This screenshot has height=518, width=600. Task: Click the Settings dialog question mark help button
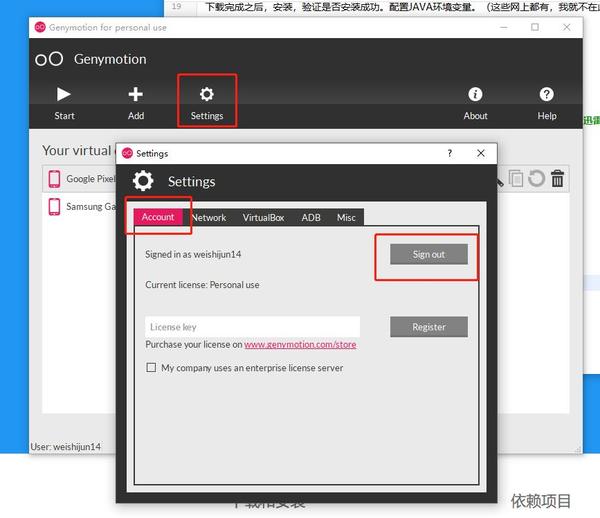click(450, 153)
